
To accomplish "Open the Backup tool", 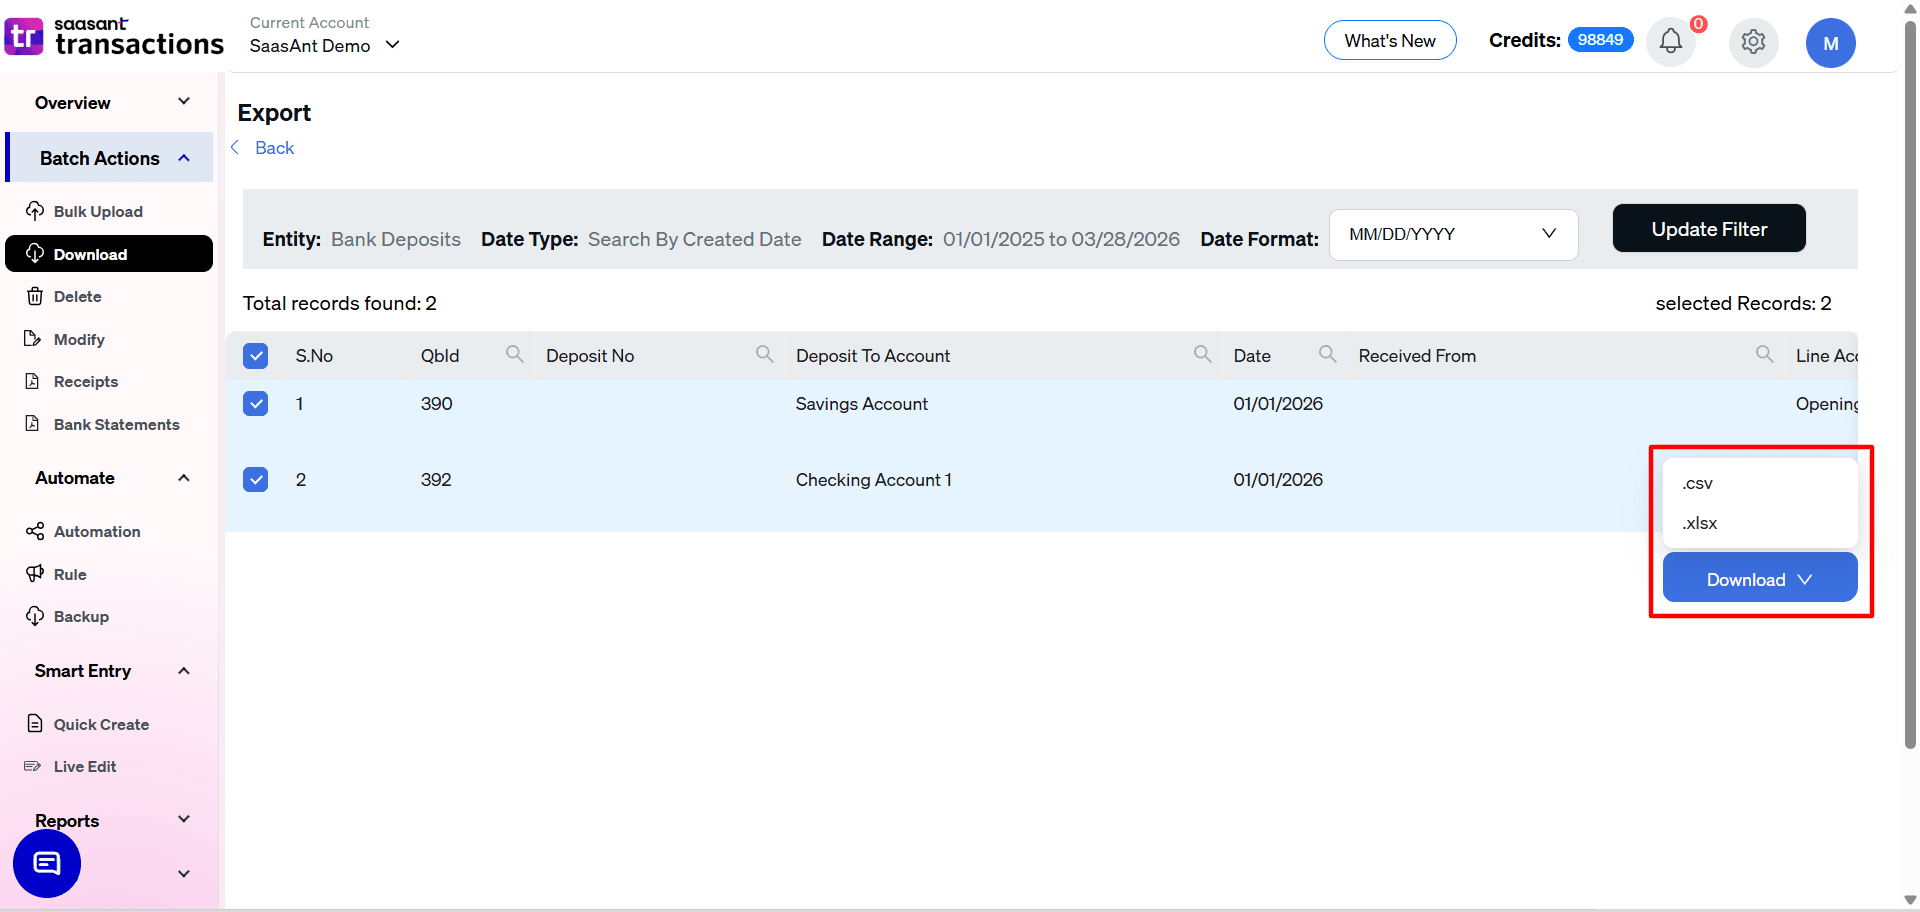I will [x=81, y=616].
